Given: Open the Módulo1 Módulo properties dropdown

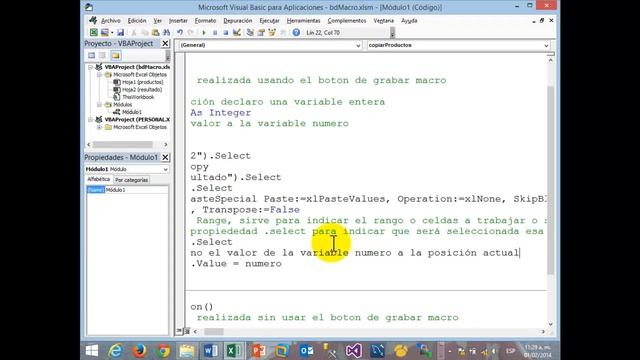Looking at the screenshot, I should coord(165,169).
